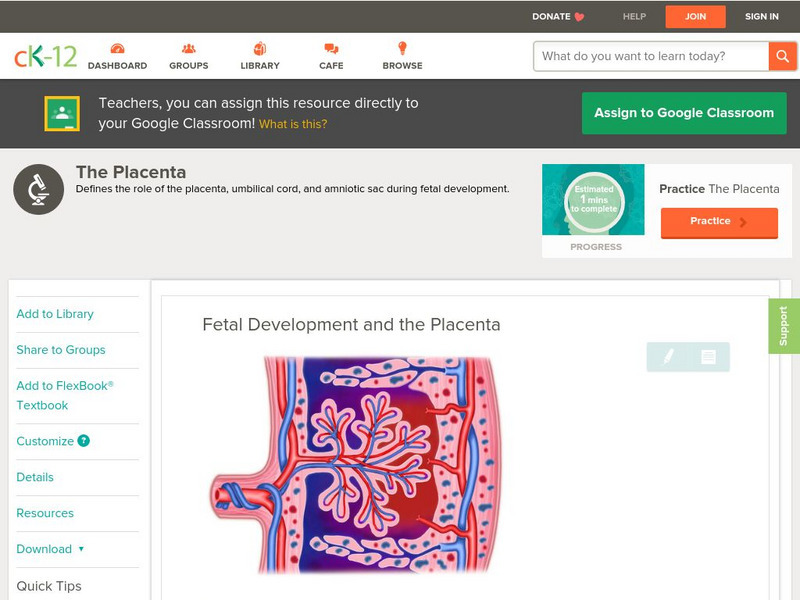Open the notes icon beside highlighter
The width and height of the screenshot is (800, 600).
tap(709, 357)
